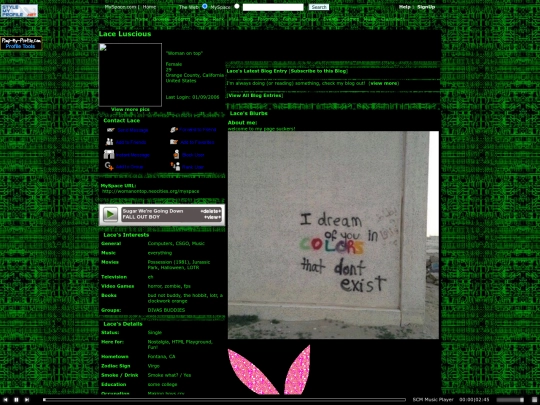The image size is (540, 405).
Task: Click the SCM Music Player label
Action: pos(433,399)
